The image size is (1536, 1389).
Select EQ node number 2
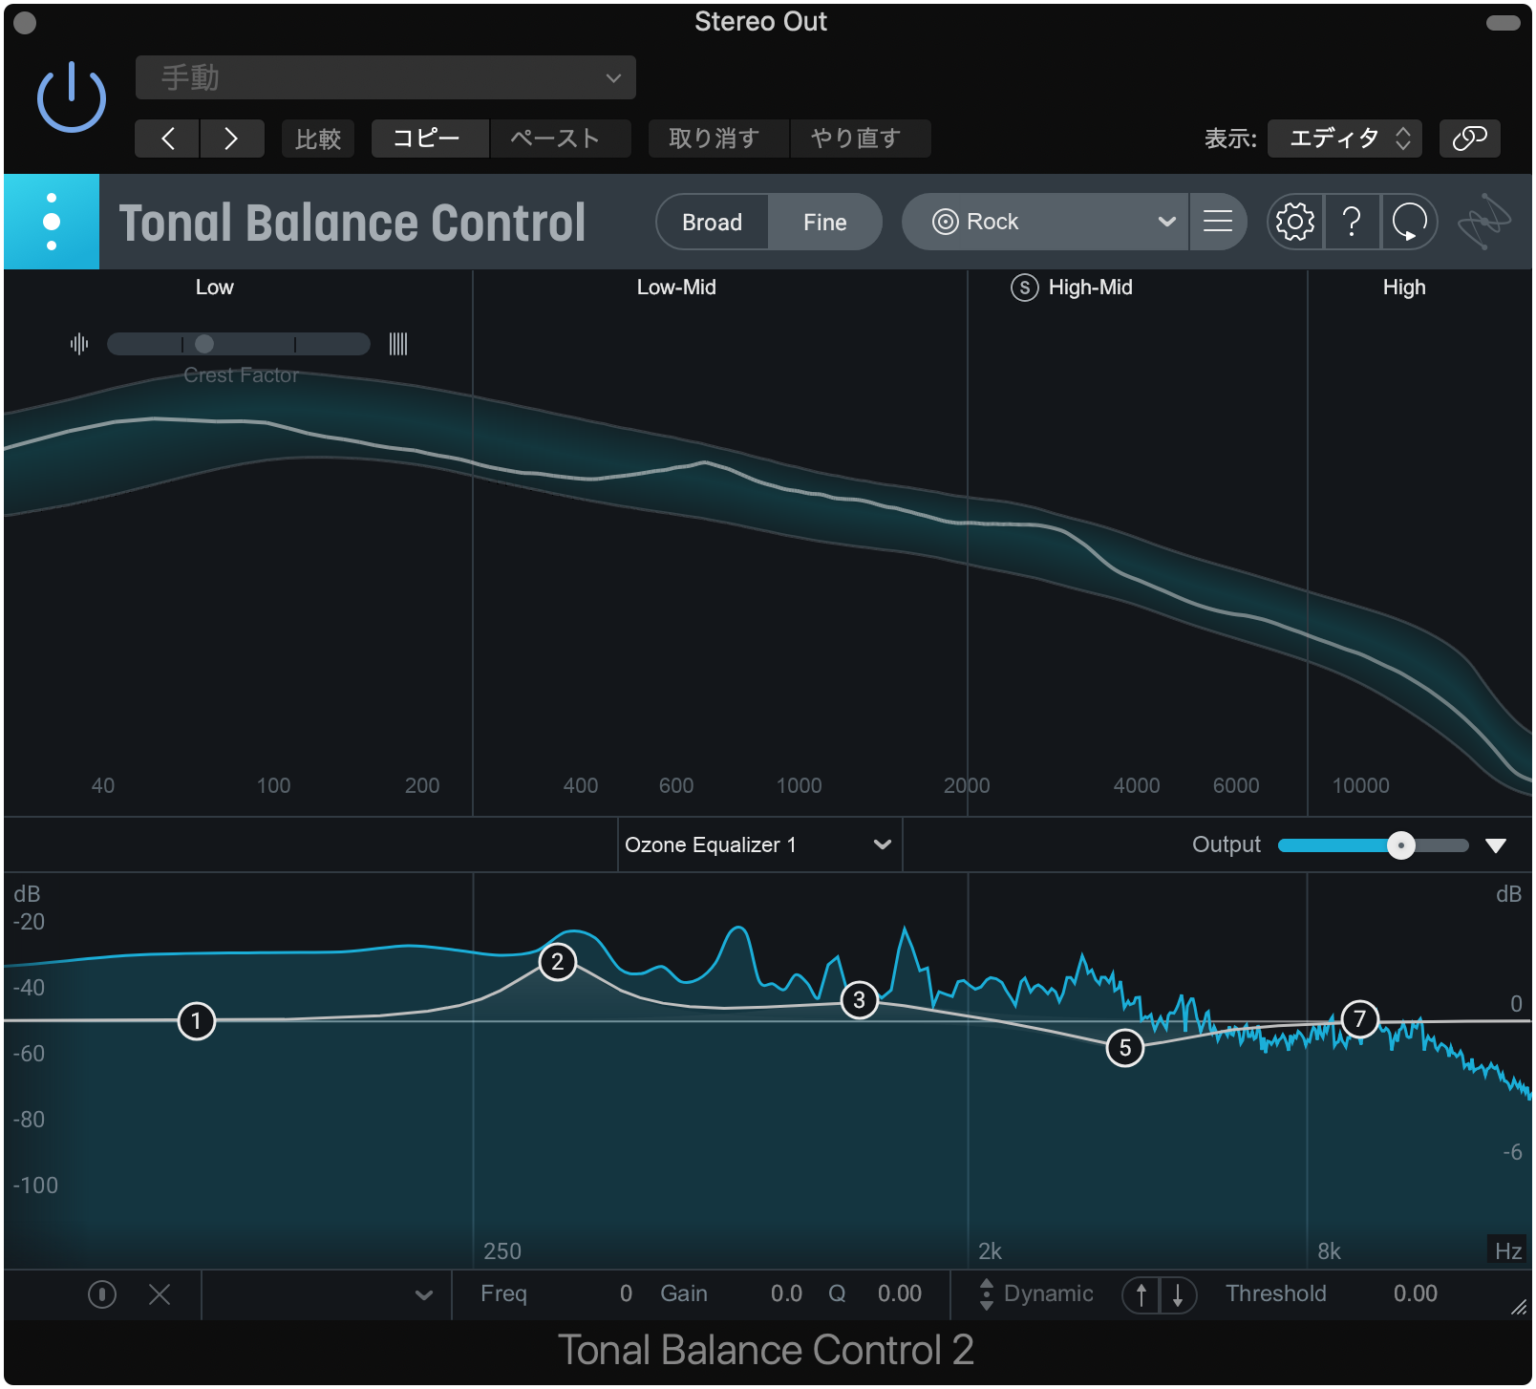[x=557, y=962]
